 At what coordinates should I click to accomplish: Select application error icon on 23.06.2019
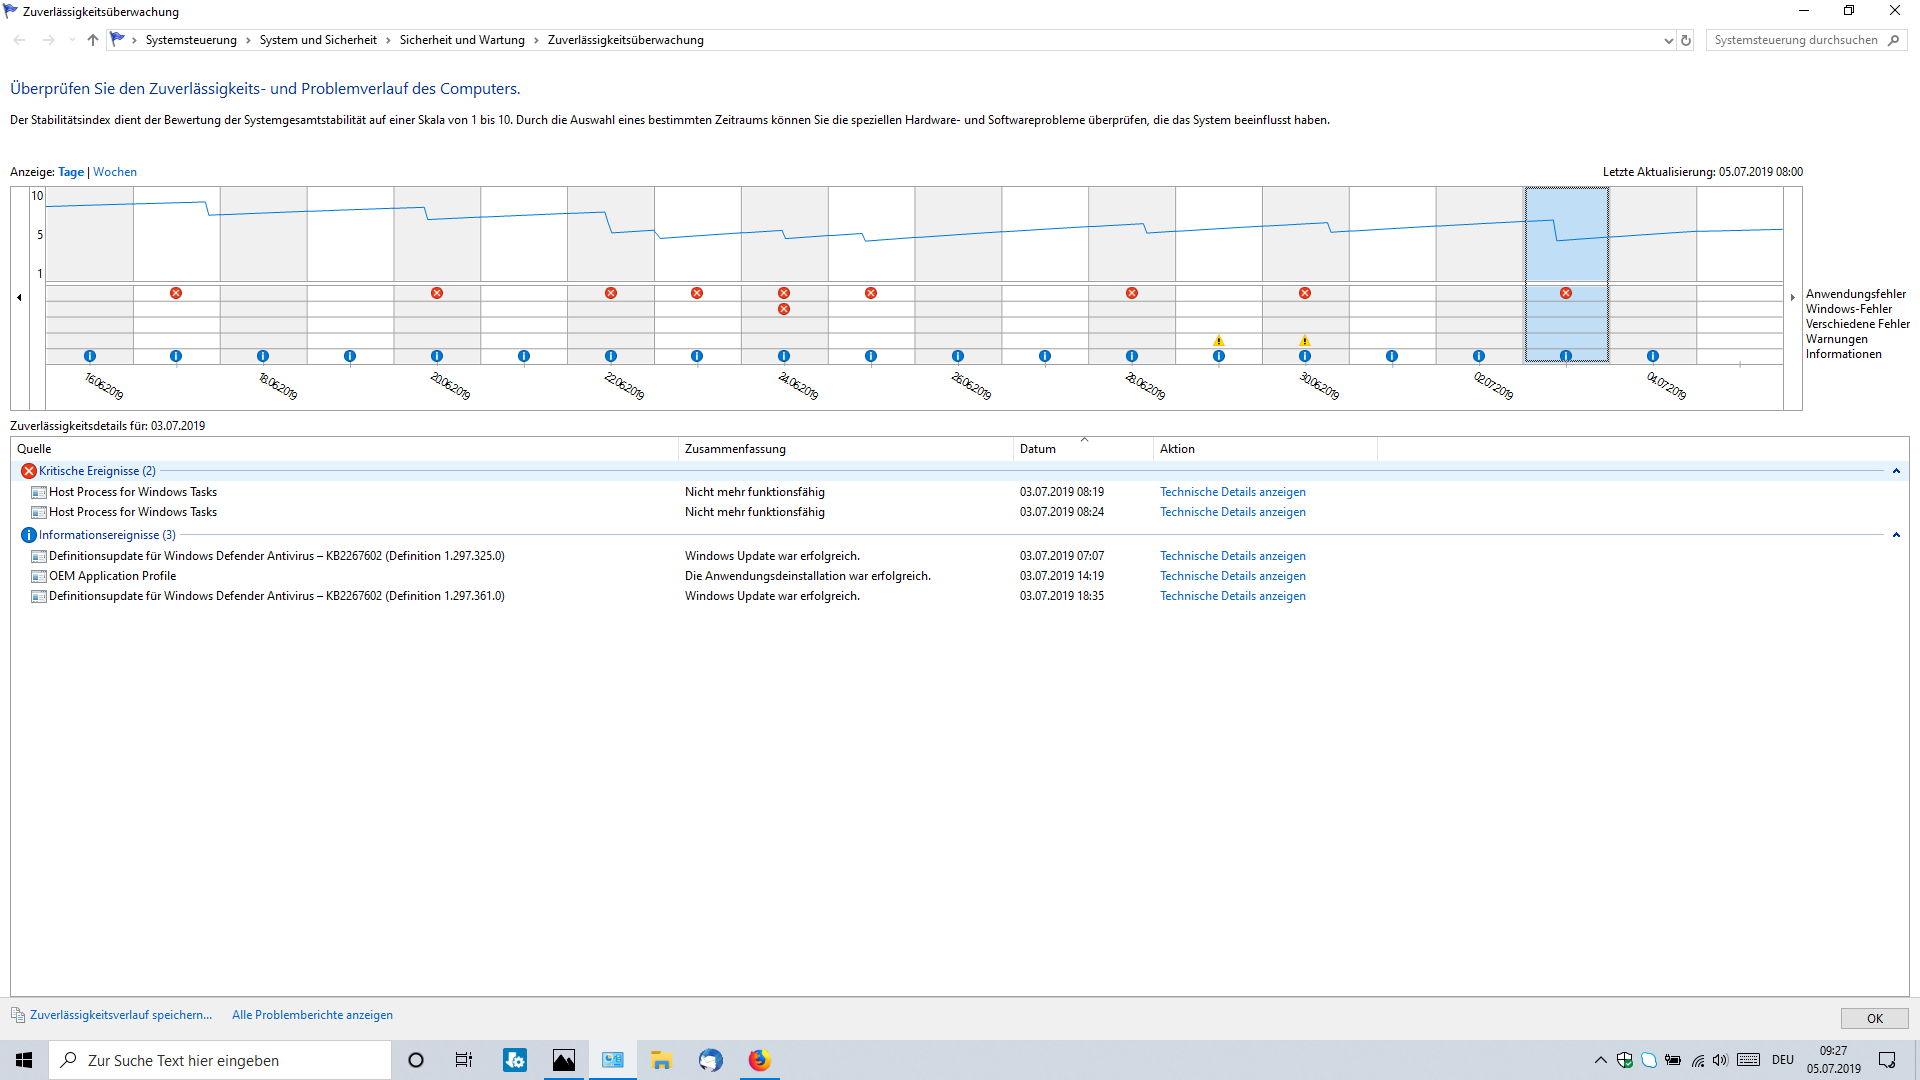pos(697,293)
